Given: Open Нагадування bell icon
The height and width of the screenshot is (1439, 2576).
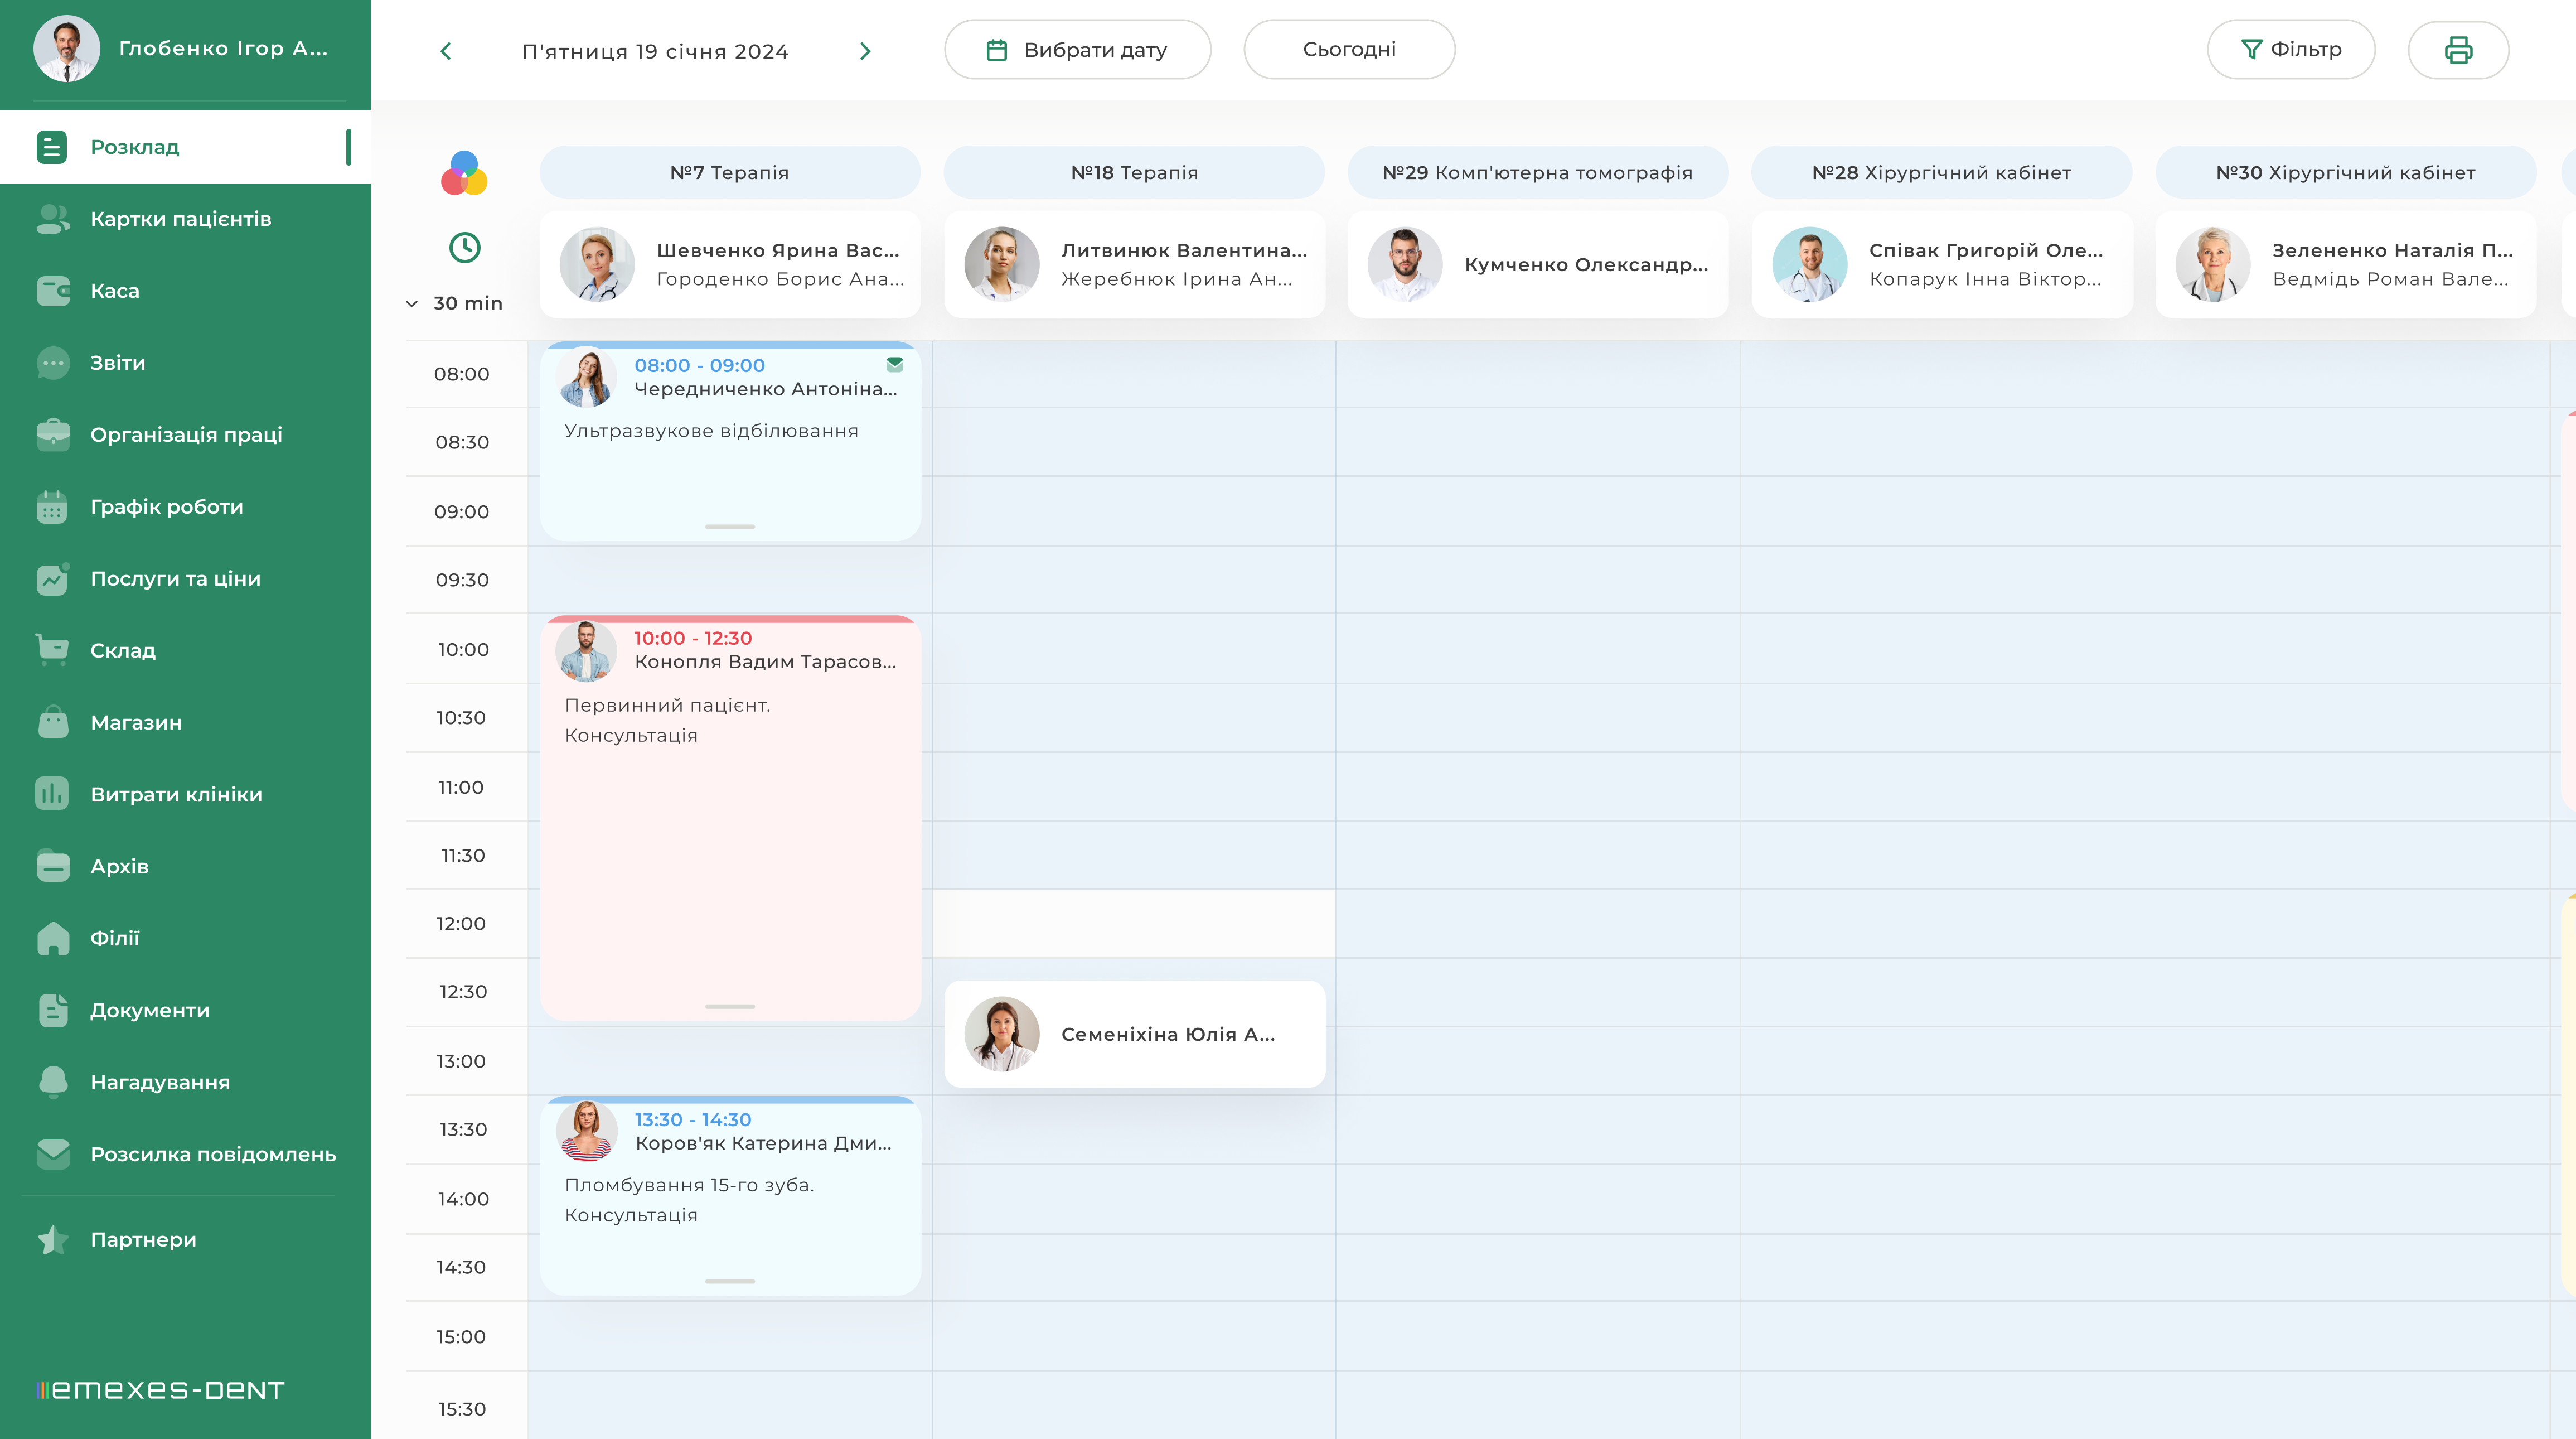Looking at the screenshot, I should click(53, 1082).
